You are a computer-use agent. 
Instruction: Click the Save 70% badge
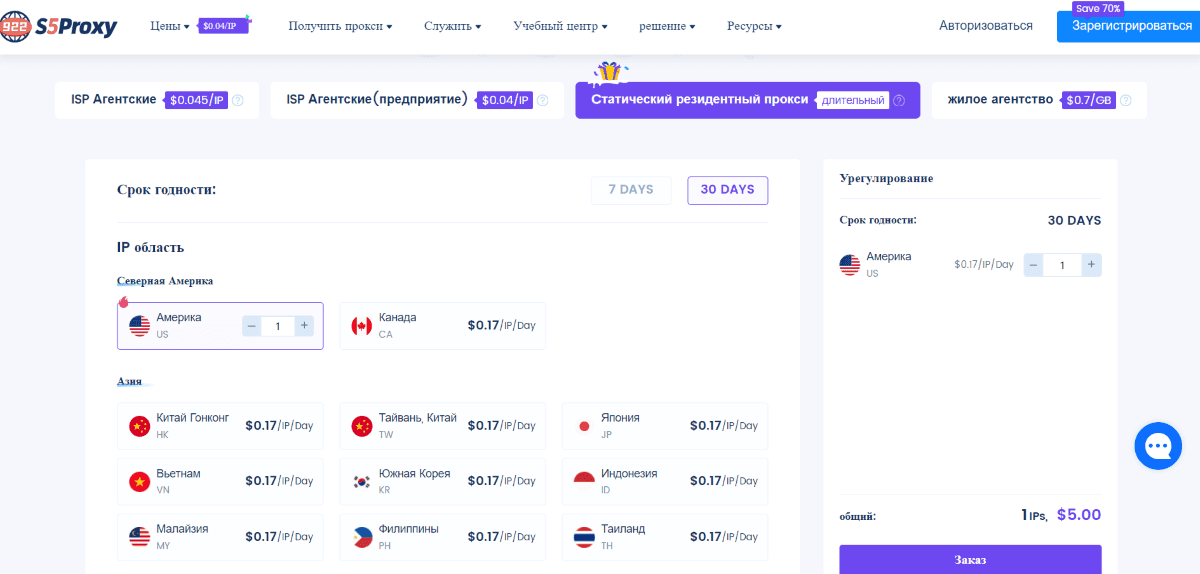pos(1098,7)
